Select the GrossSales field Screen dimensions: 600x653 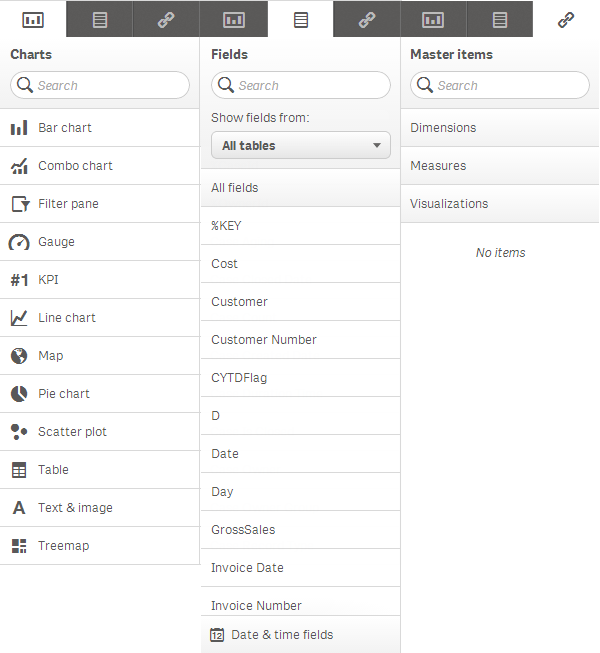click(x=243, y=530)
